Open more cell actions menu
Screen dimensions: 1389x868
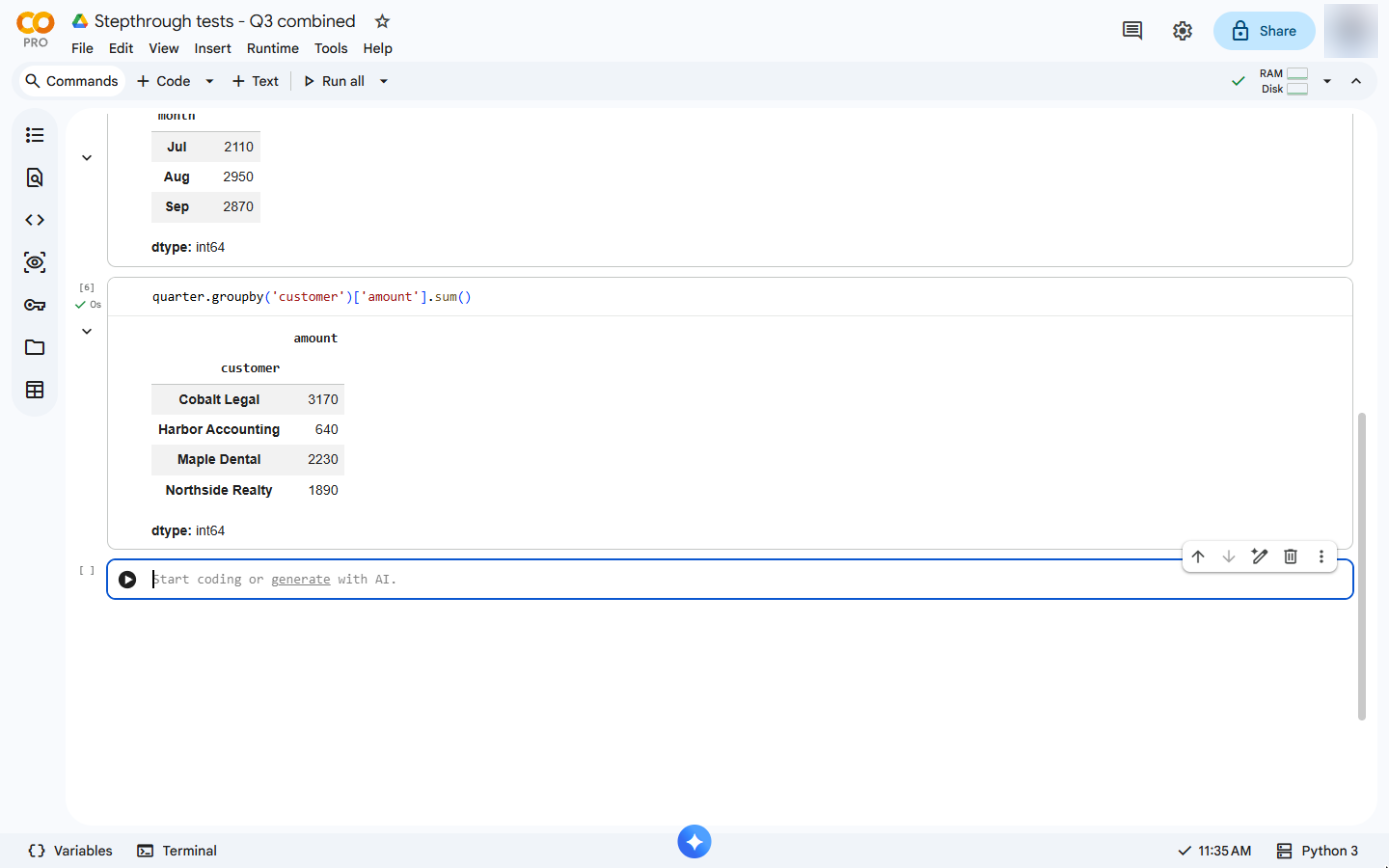pyautogui.click(x=1321, y=556)
